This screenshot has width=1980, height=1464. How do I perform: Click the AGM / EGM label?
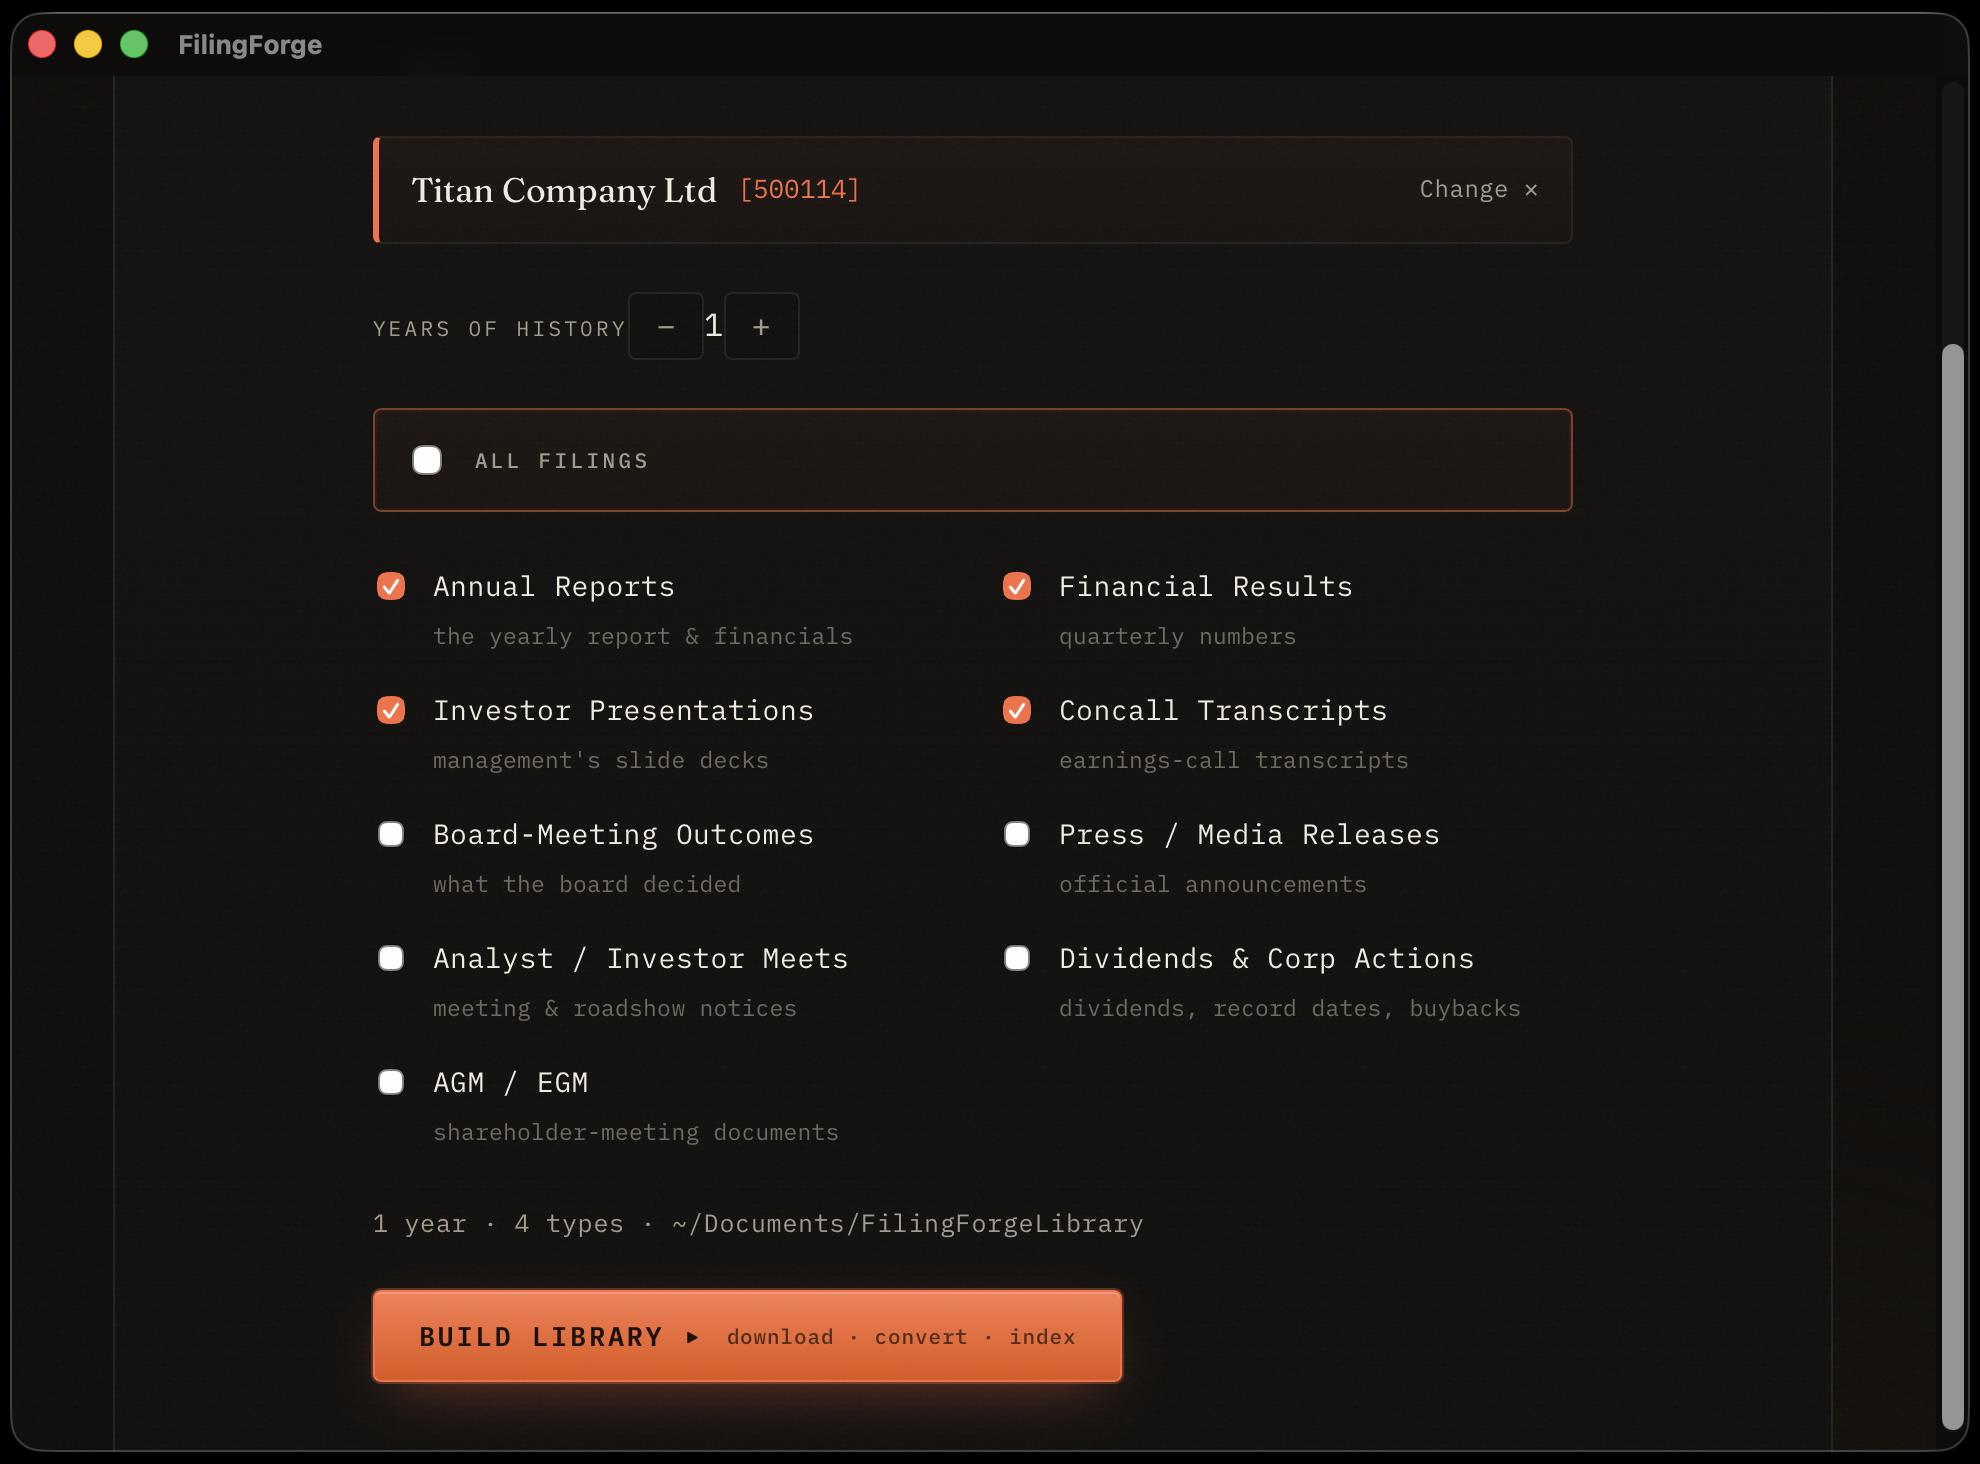tap(511, 1082)
